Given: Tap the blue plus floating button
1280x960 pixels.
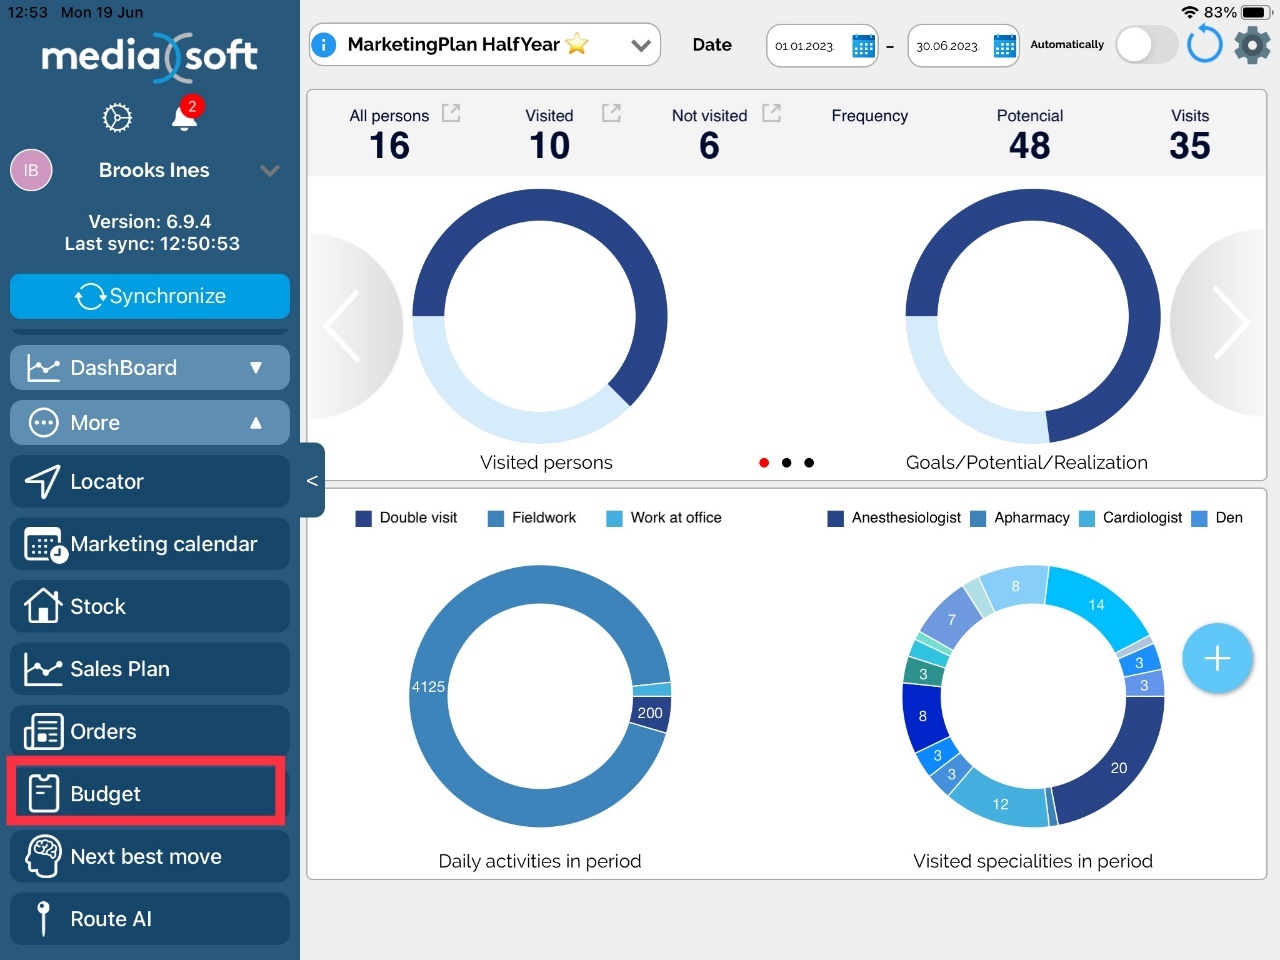Looking at the screenshot, I should click(1216, 658).
